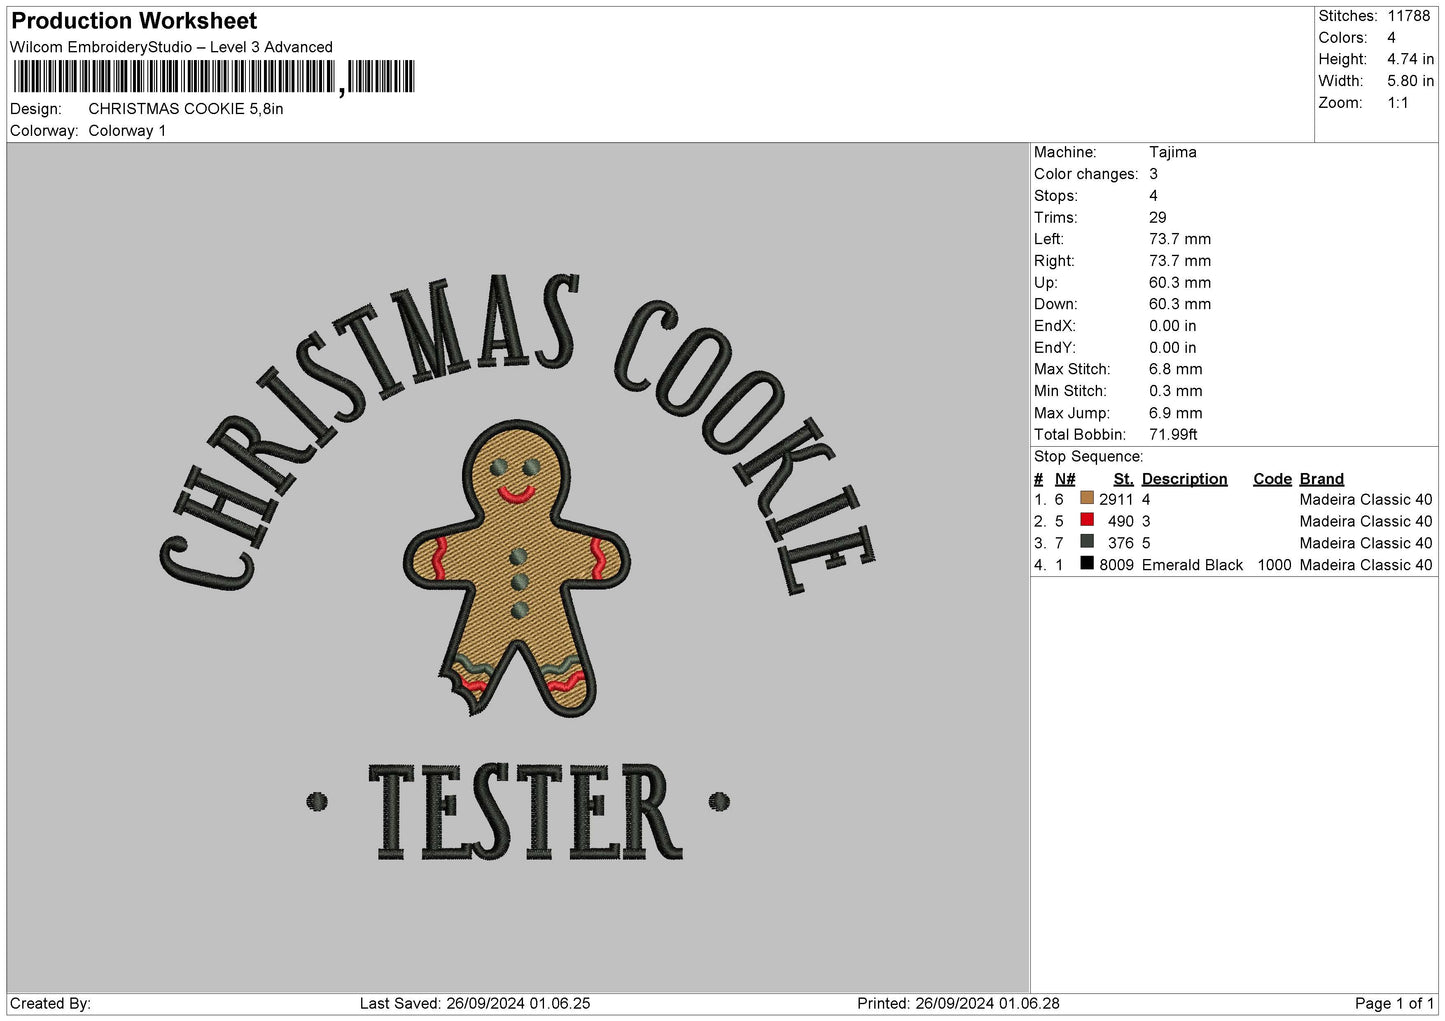Click the 'Right:' label
The width and height of the screenshot is (1445, 1021).
[1054, 261]
